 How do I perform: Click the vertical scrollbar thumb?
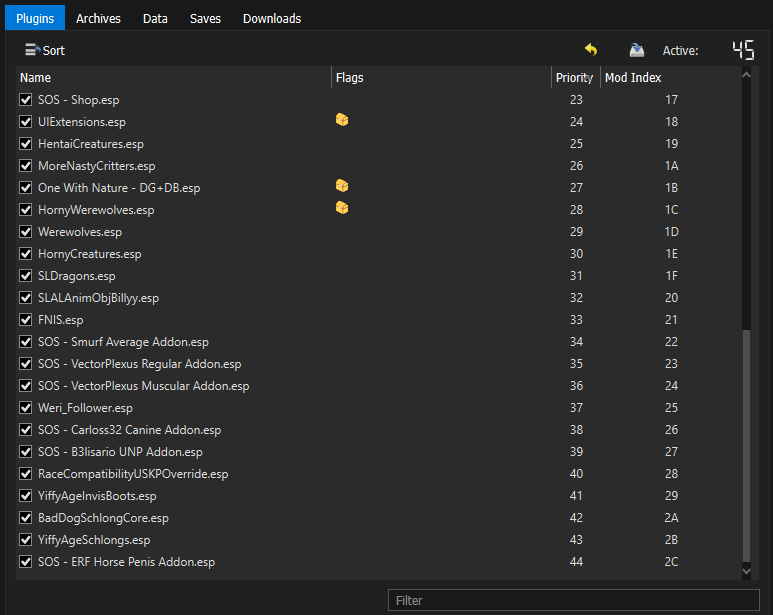pos(746,446)
